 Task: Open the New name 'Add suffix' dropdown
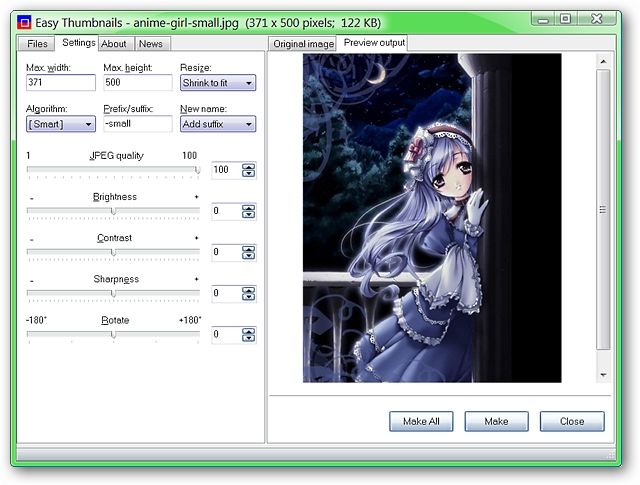[x=218, y=124]
